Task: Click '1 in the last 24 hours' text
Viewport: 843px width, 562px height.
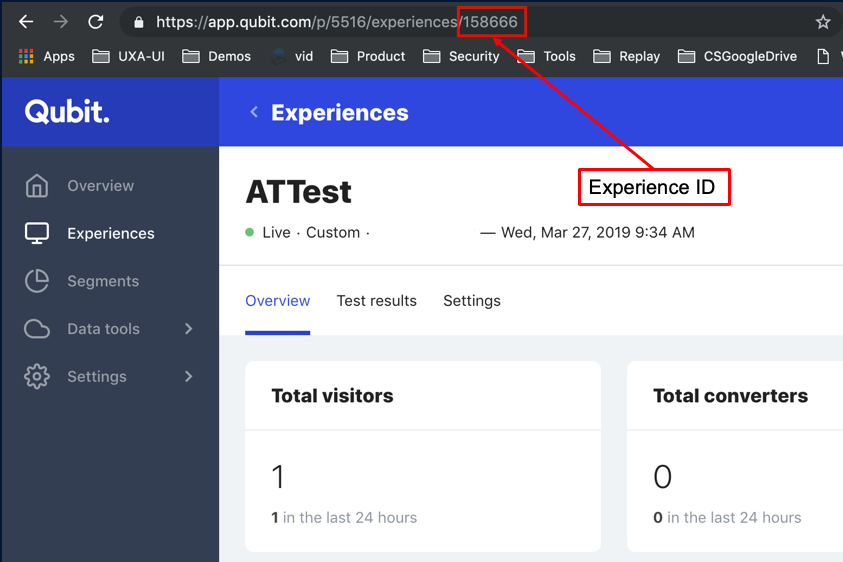Action: [x=344, y=517]
